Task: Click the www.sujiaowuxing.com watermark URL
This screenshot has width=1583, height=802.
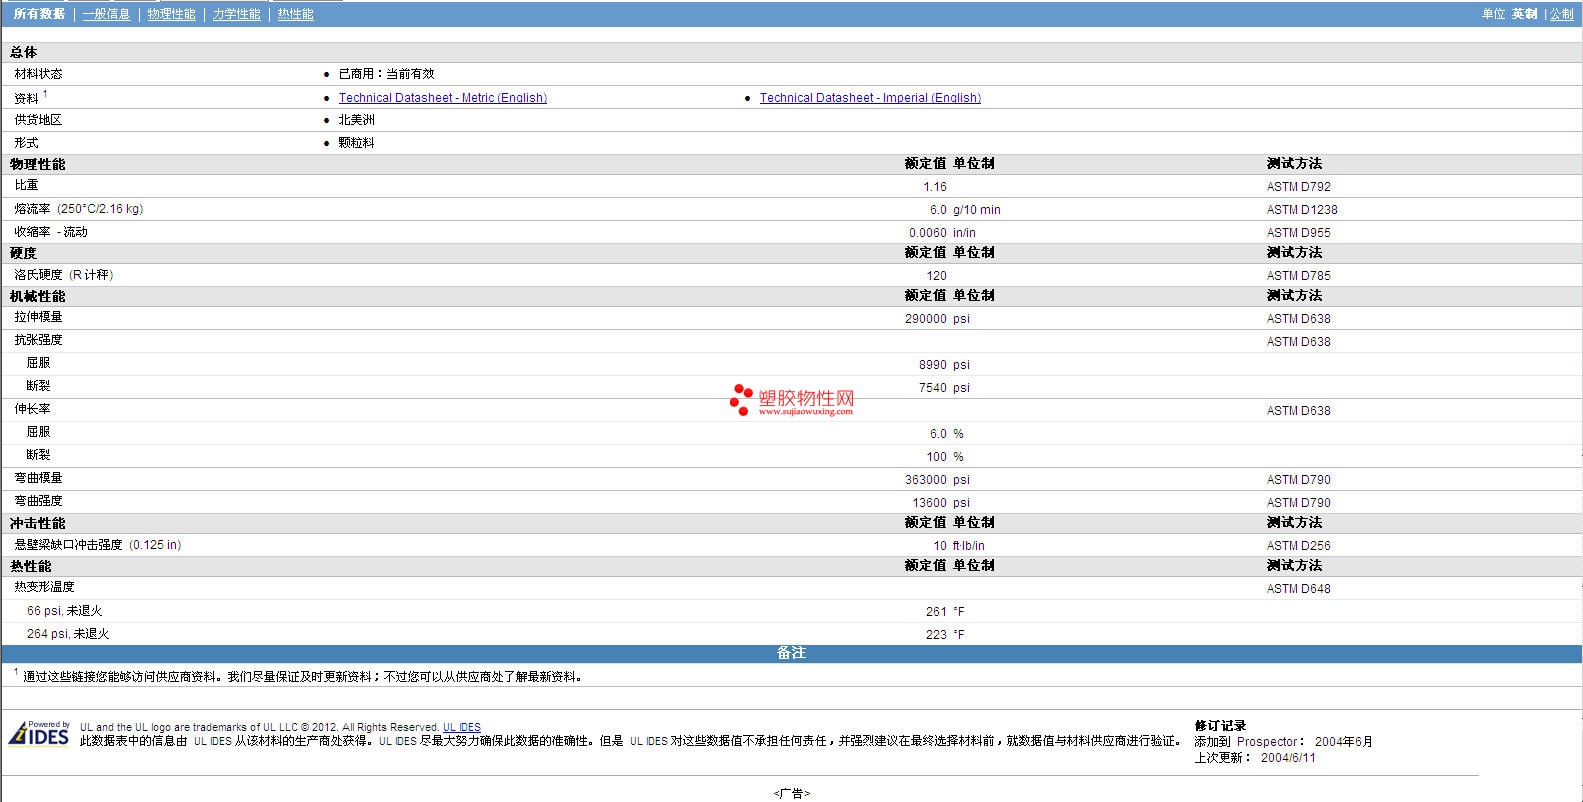Action: 805,411
